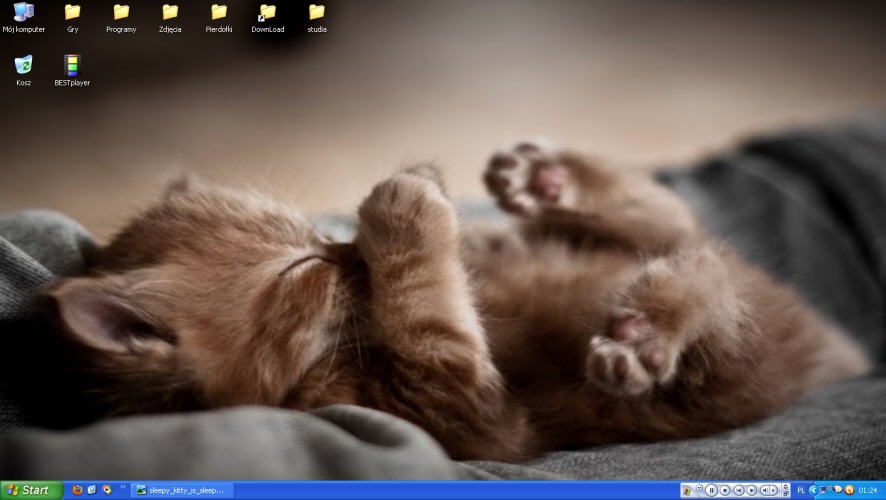This screenshot has height=500, width=886.
Task: Stop playback in media player toolbar
Action: [725, 490]
